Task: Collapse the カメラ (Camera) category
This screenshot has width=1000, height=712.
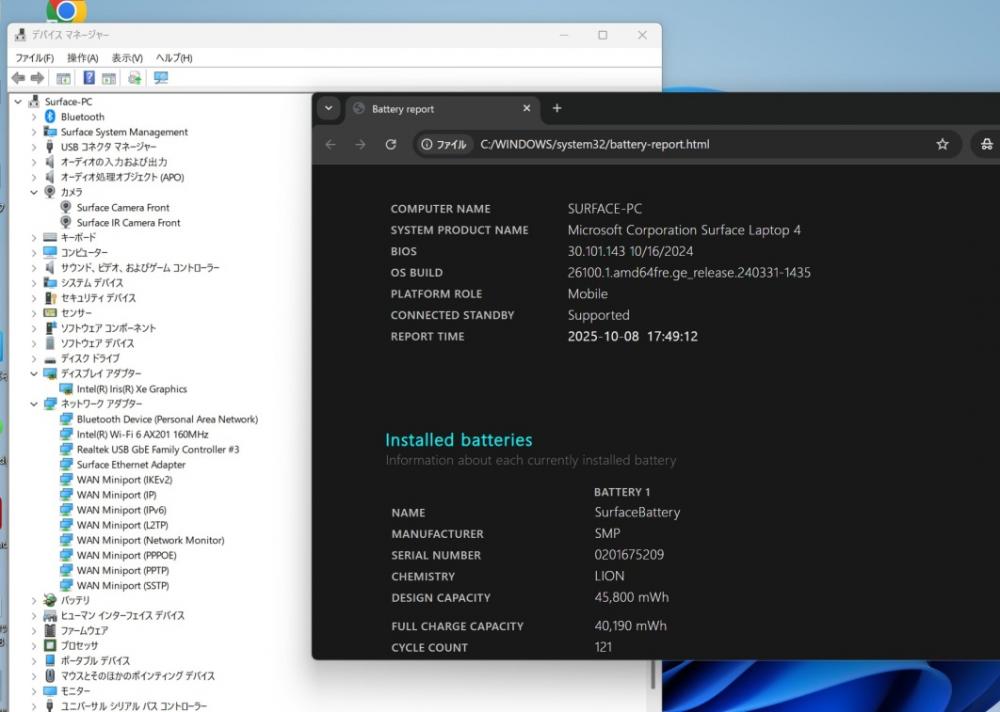Action: click(34, 192)
